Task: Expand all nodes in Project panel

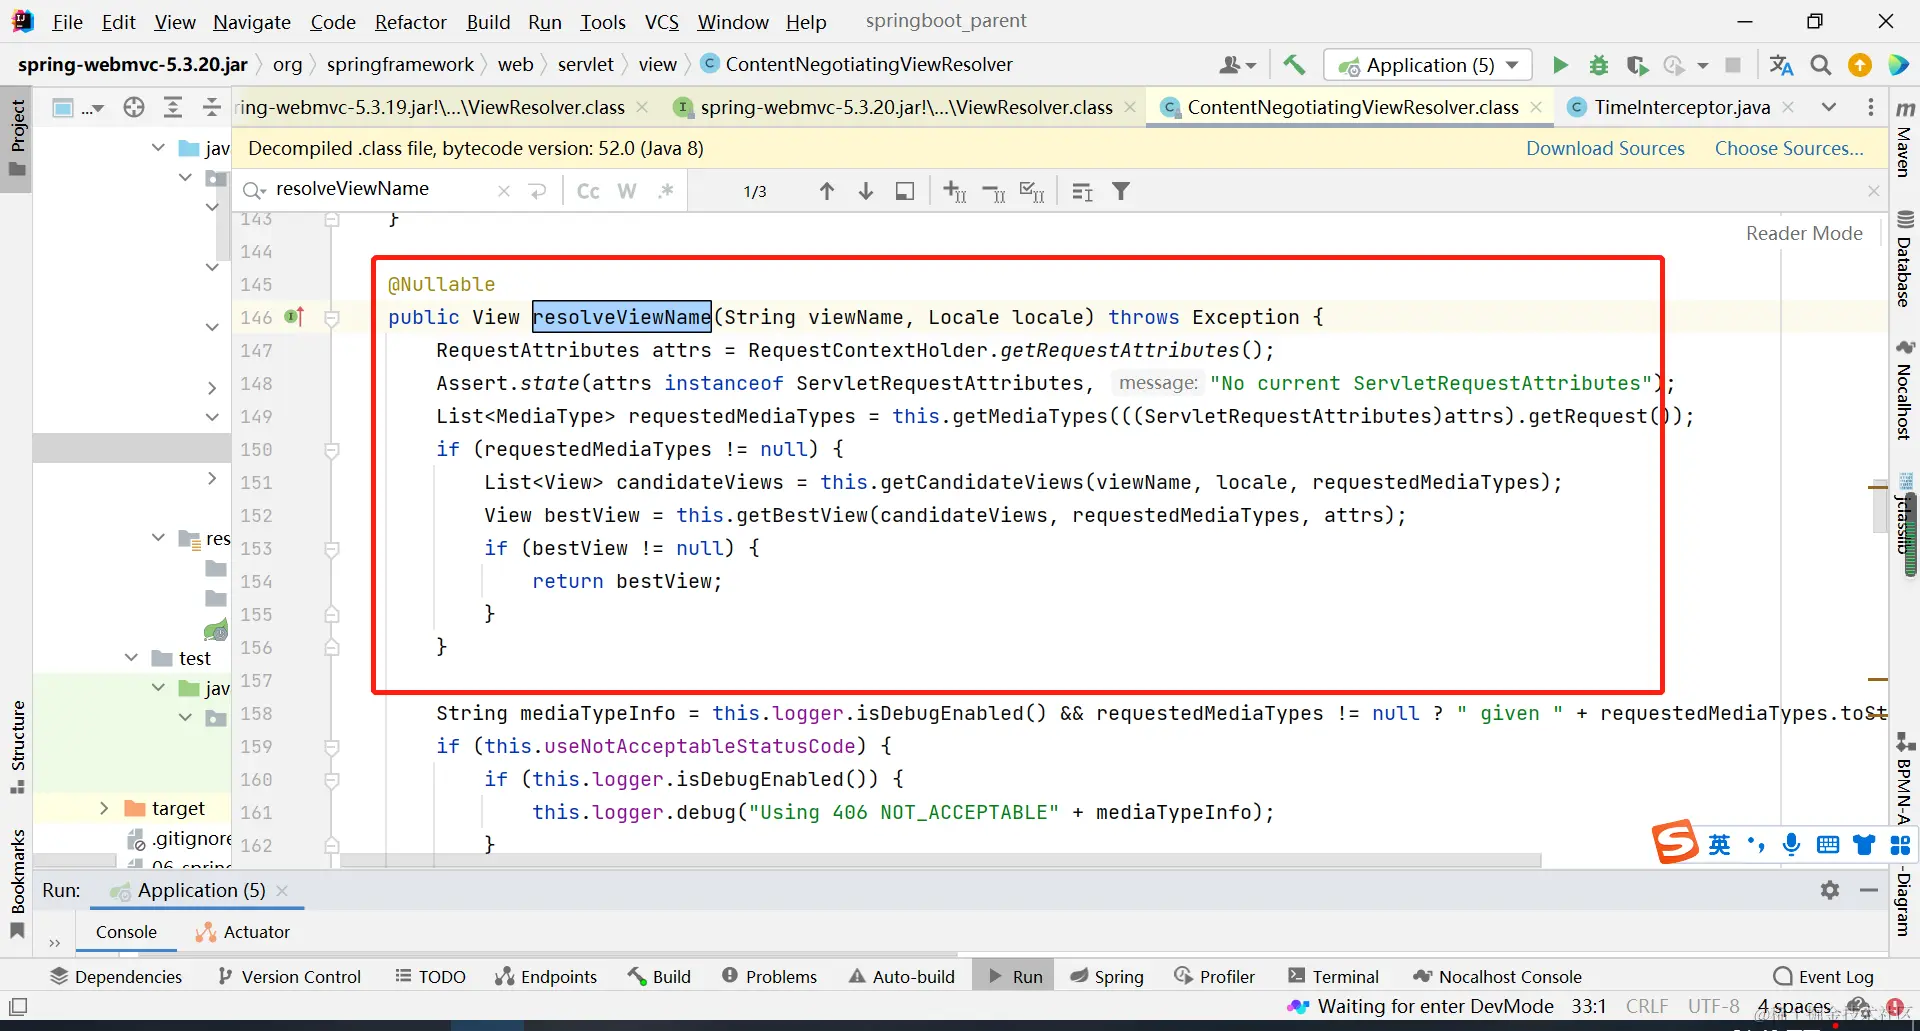Action: click(x=173, y=107)
